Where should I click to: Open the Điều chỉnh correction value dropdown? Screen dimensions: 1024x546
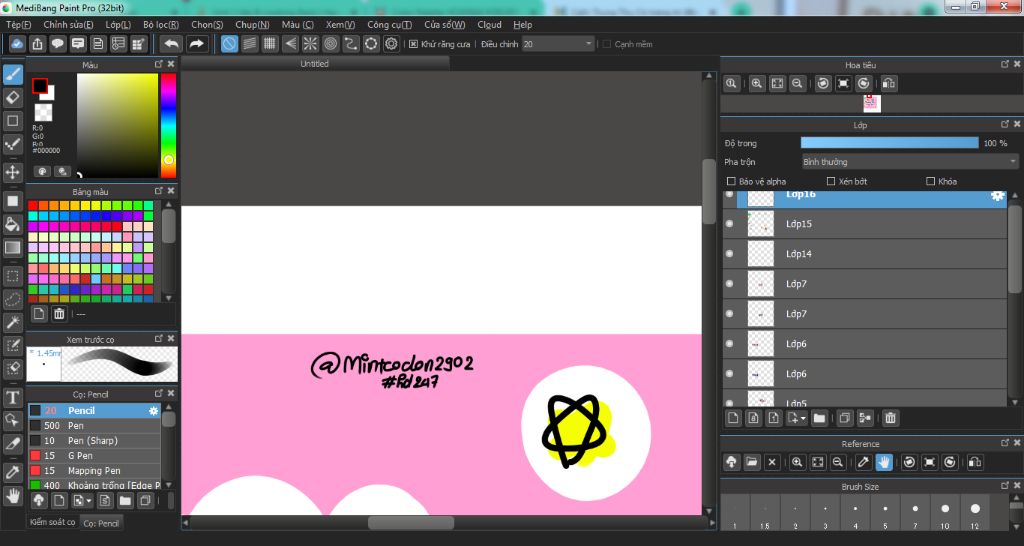point(558,44)
